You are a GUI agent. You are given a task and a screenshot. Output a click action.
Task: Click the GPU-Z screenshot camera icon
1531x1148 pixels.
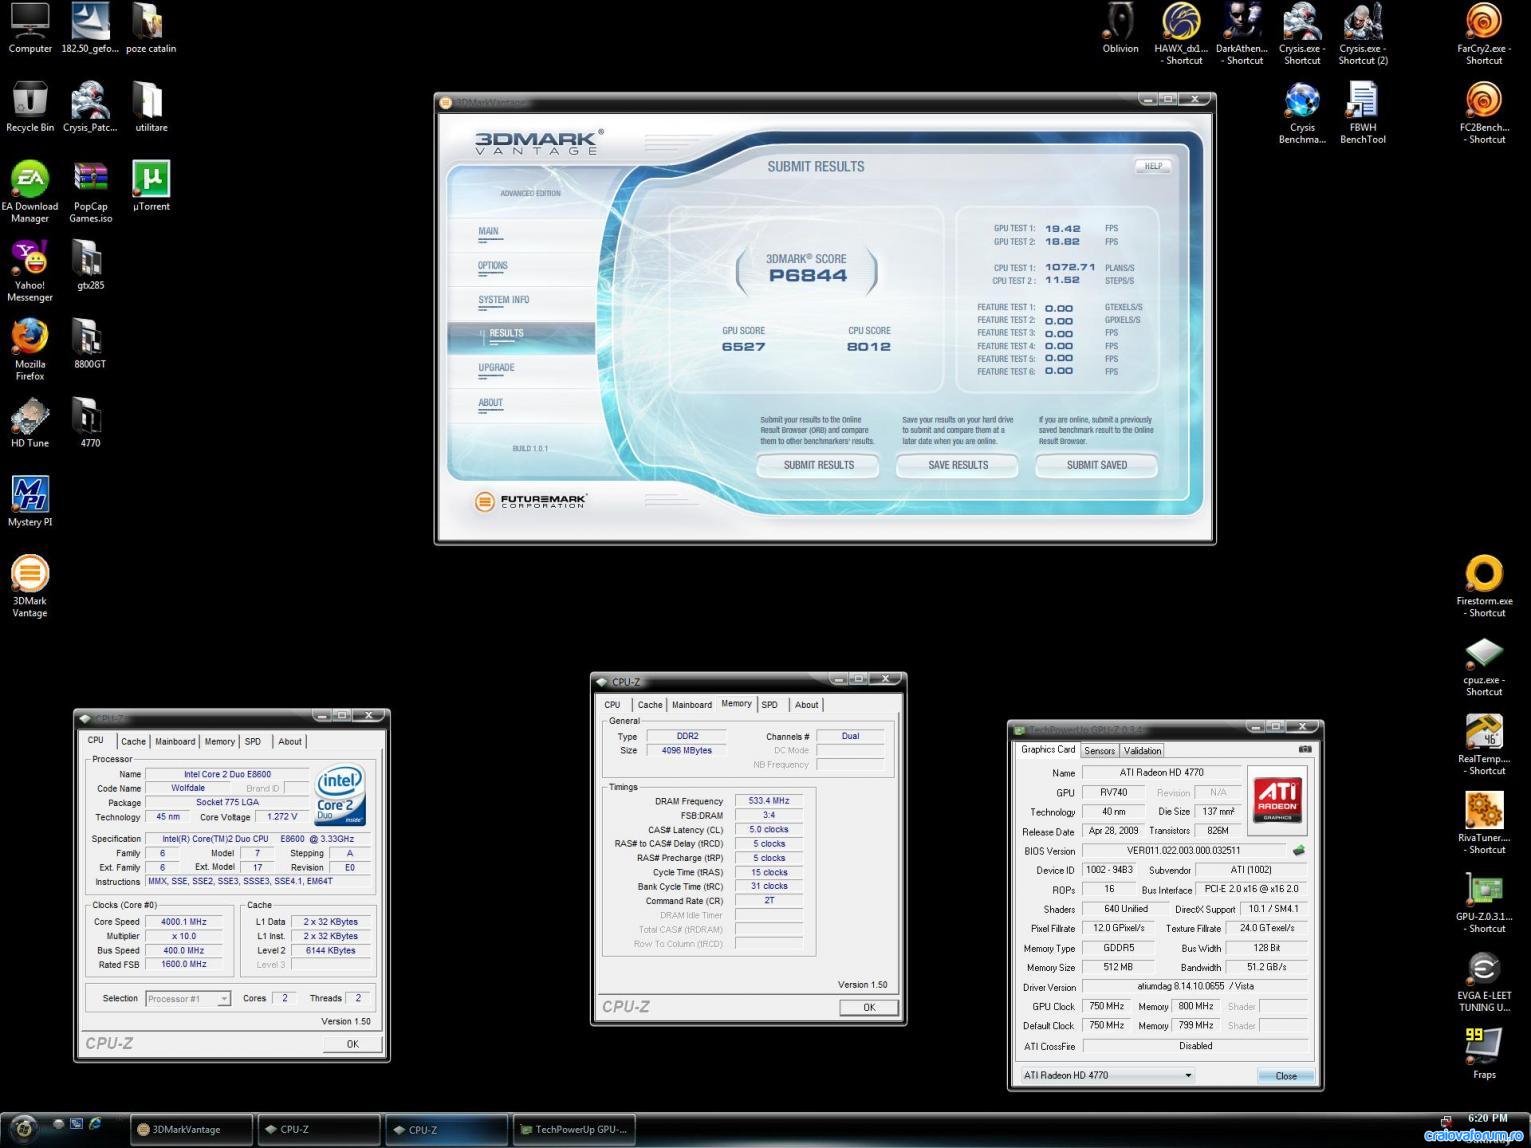(x=1304, y=749)
